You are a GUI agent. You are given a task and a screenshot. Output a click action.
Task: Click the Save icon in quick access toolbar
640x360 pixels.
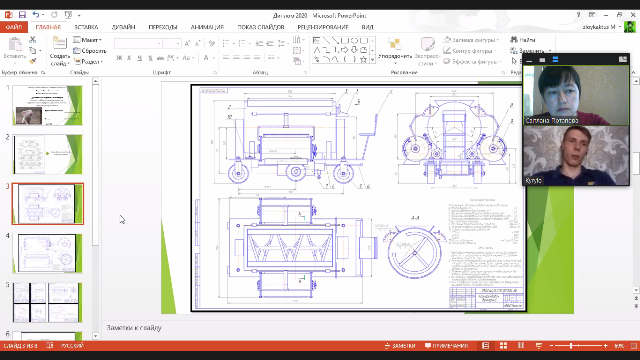(22, 15)
